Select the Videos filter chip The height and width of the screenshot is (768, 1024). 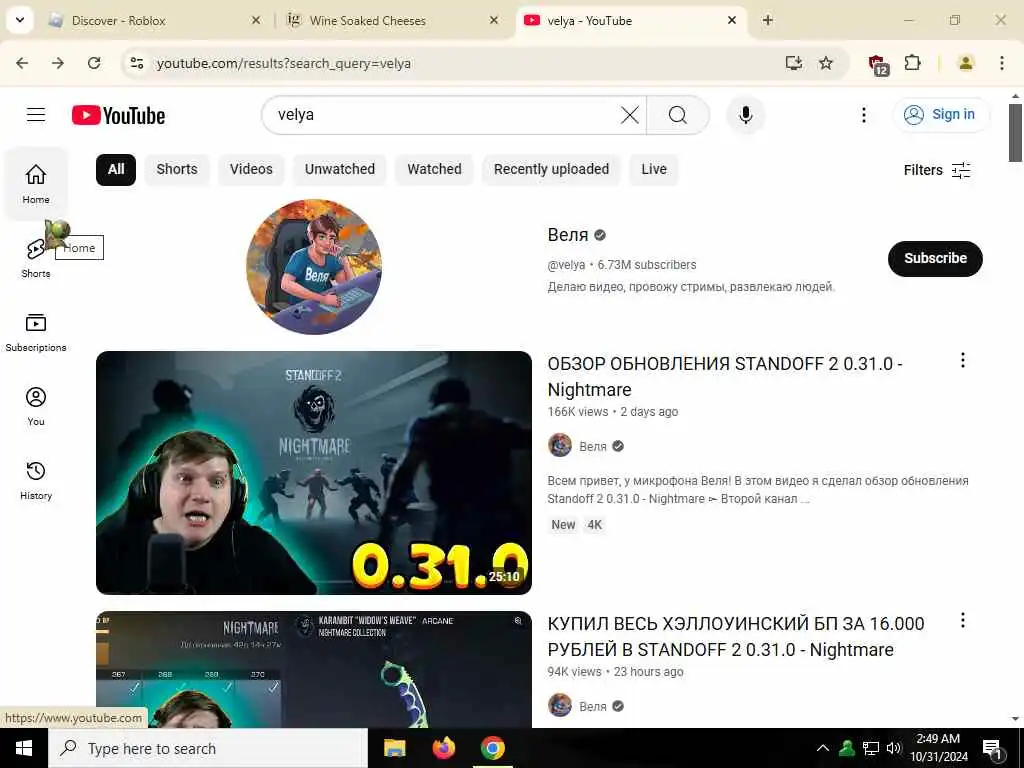(x=251, y=170)
